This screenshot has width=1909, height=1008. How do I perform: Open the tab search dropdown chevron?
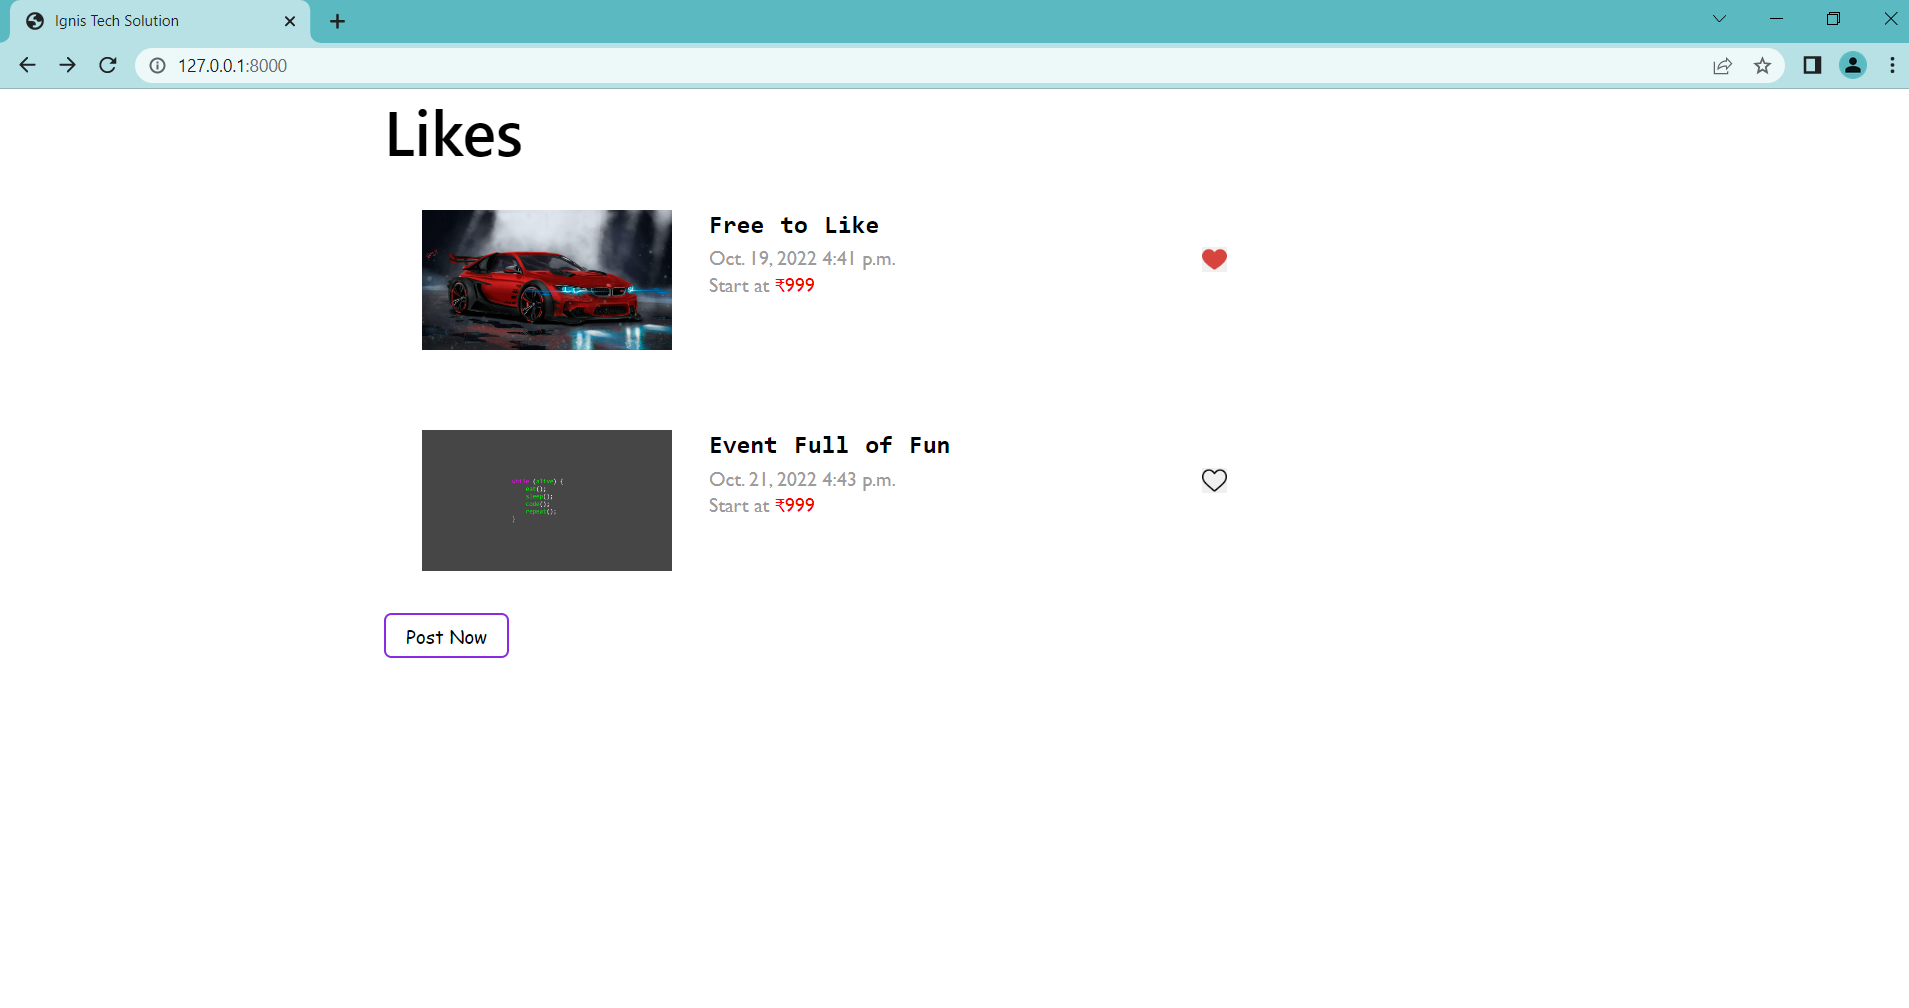tap(1718, 18)
